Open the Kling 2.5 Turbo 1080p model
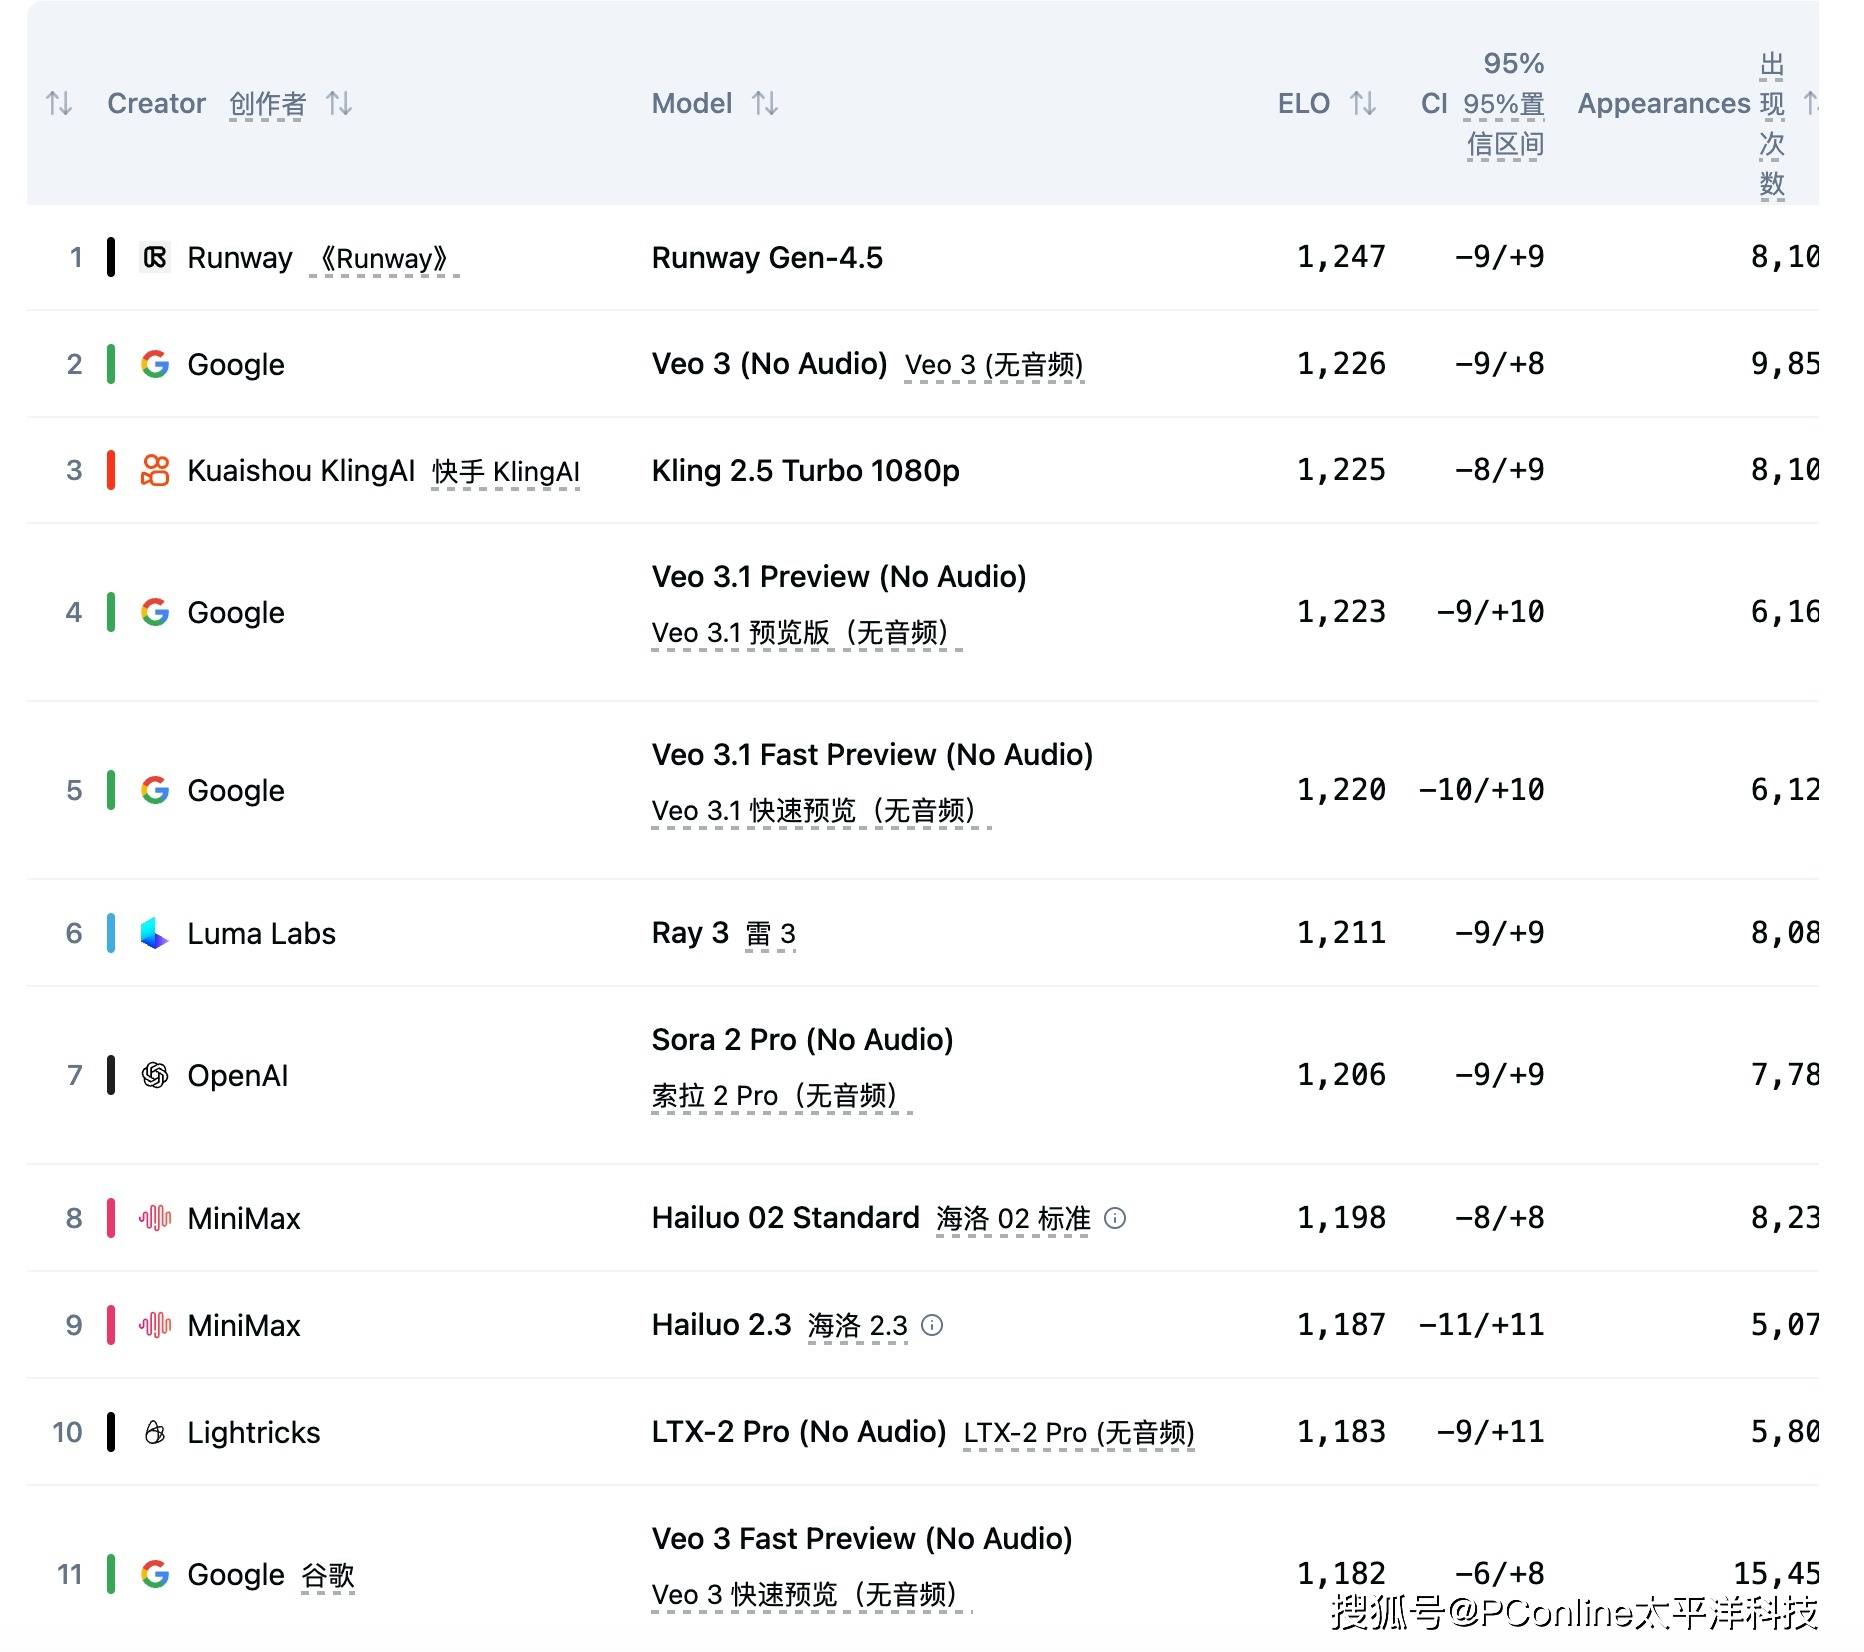 tap(805, 470)
